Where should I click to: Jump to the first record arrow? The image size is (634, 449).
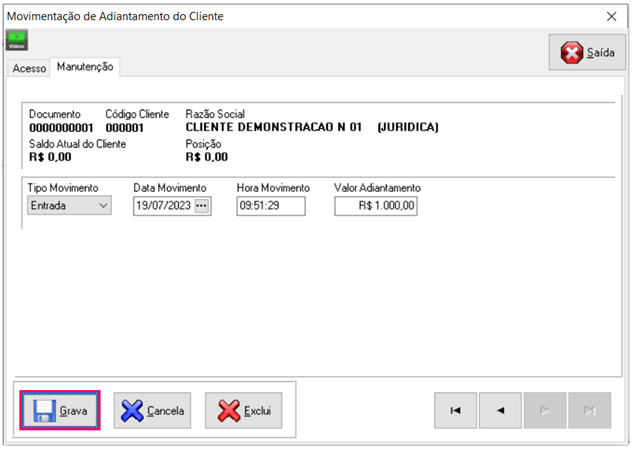(455, 410)
